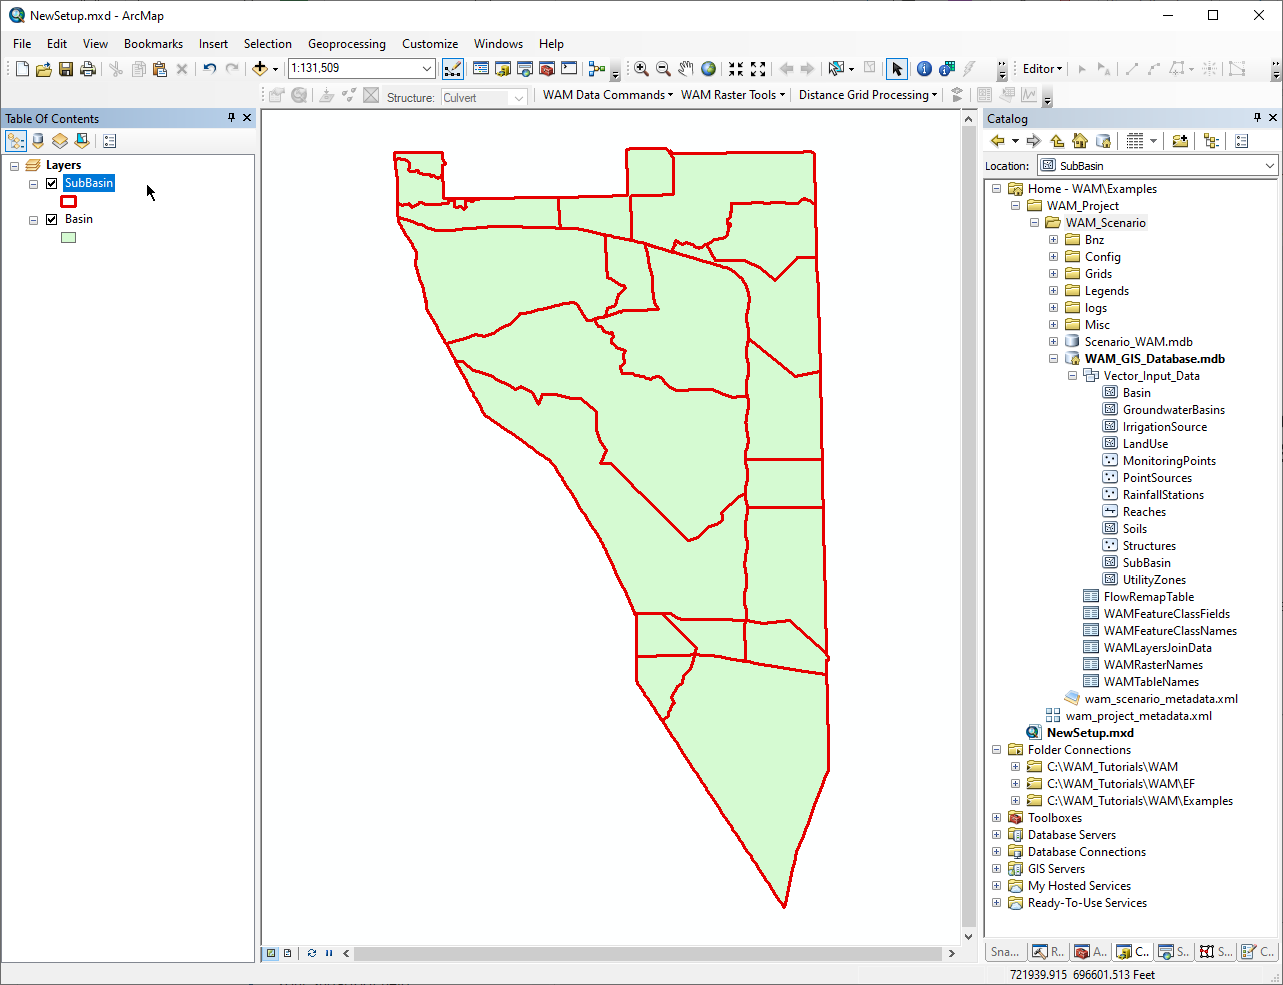Click the Undo button
1283x985 pixels.
(x=209, y=69)
